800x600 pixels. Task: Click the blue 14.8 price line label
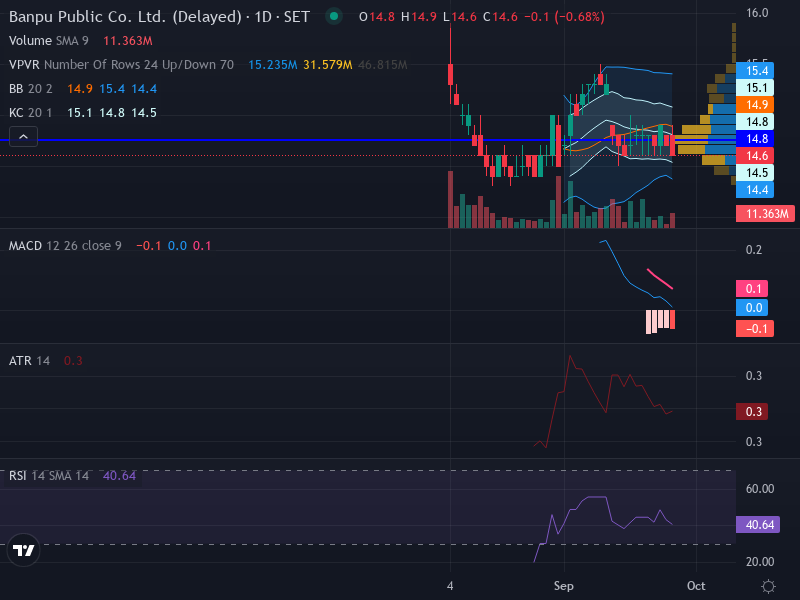(x=755, y=139)
